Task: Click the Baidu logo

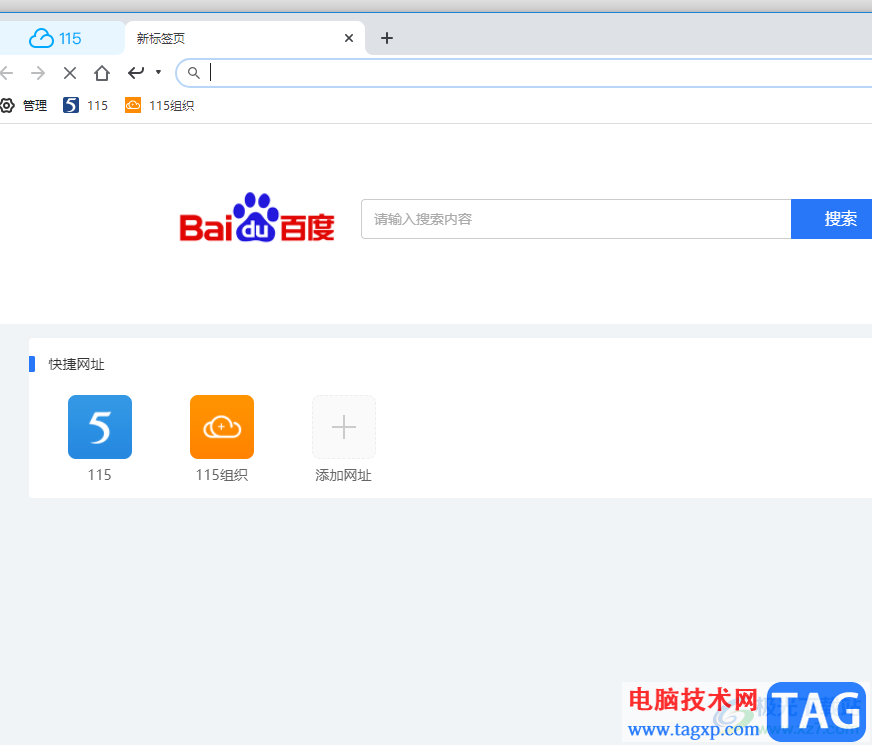Action: pos(256,218)
